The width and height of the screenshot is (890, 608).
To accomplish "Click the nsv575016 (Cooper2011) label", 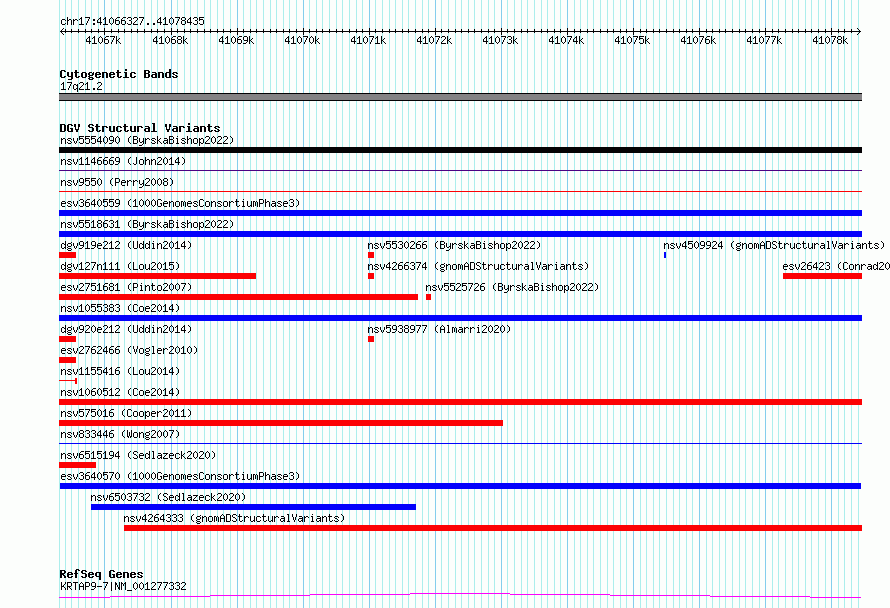I will tap(126, 413).
